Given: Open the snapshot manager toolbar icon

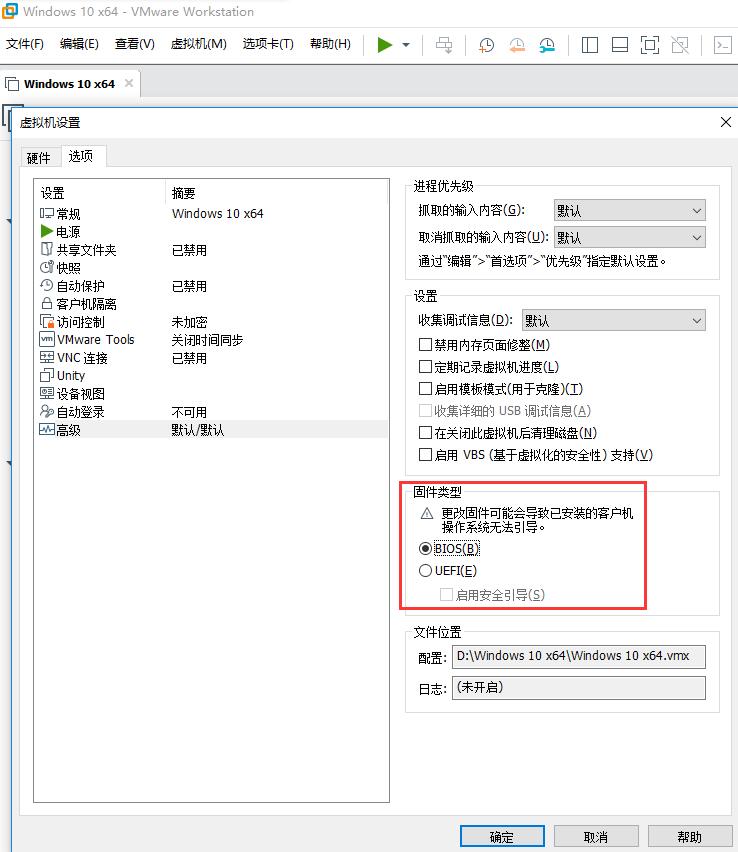Looking at the screenshot, I should [x=547, y=45].
